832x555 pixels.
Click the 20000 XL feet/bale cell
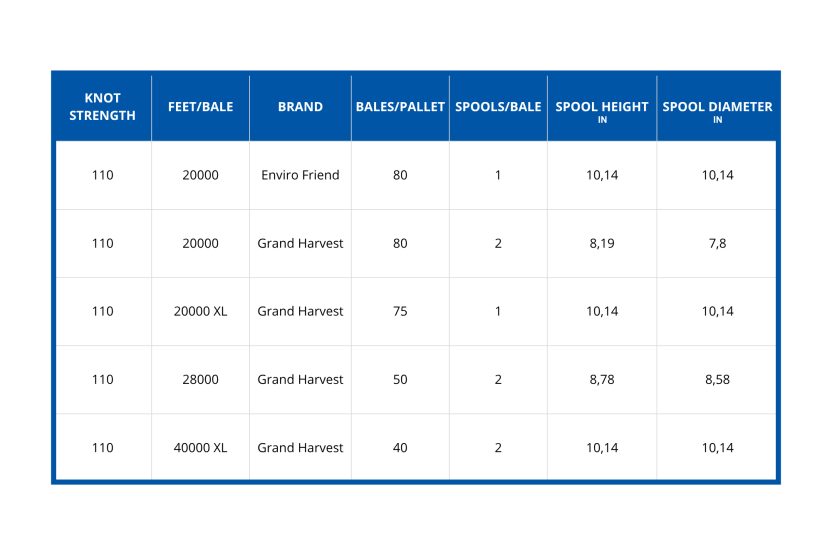click(201, 311)
